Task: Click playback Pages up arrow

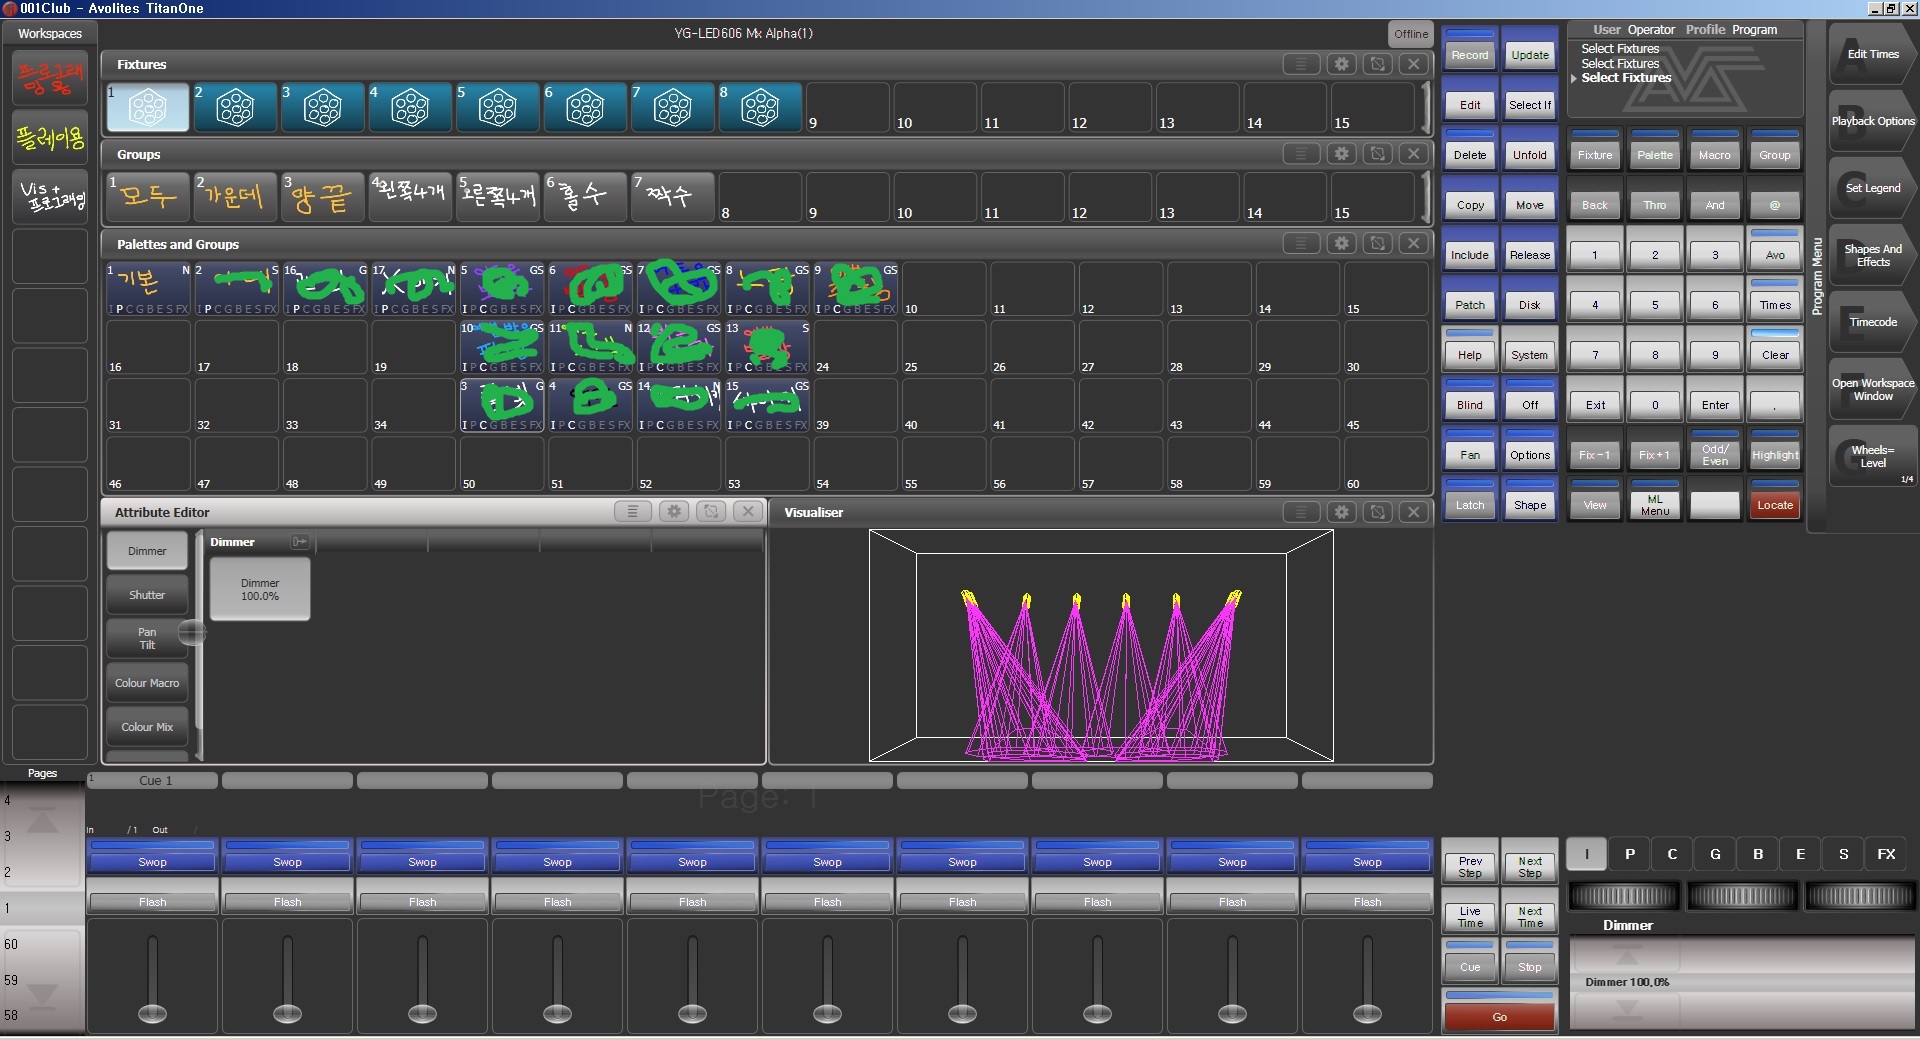Action: click(42, 822)
